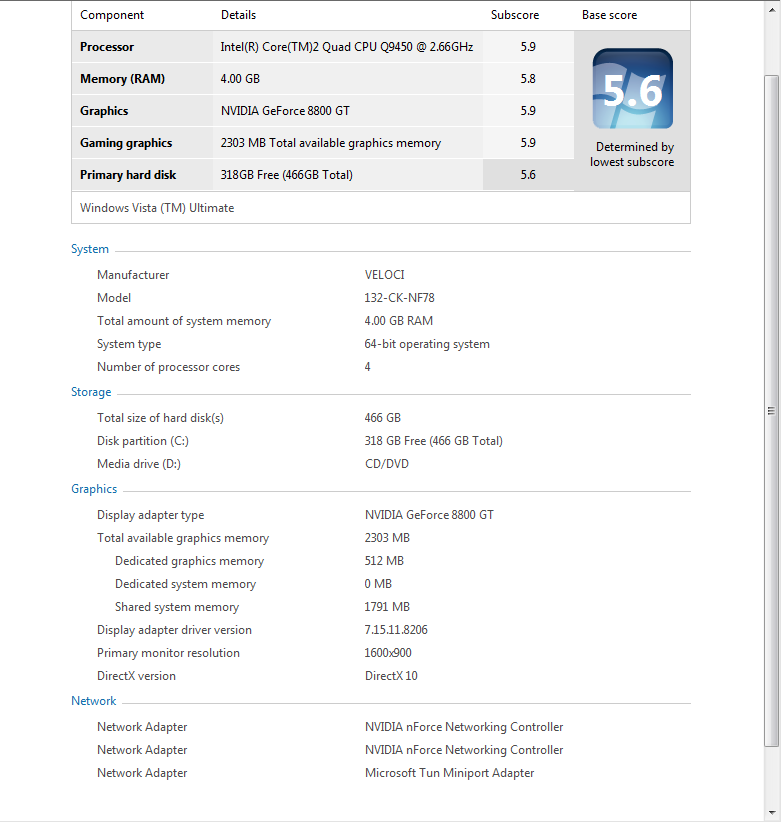This screenshot has width=782, height=822.
Task: Click the Storage section heading
Action: point(91,392)
